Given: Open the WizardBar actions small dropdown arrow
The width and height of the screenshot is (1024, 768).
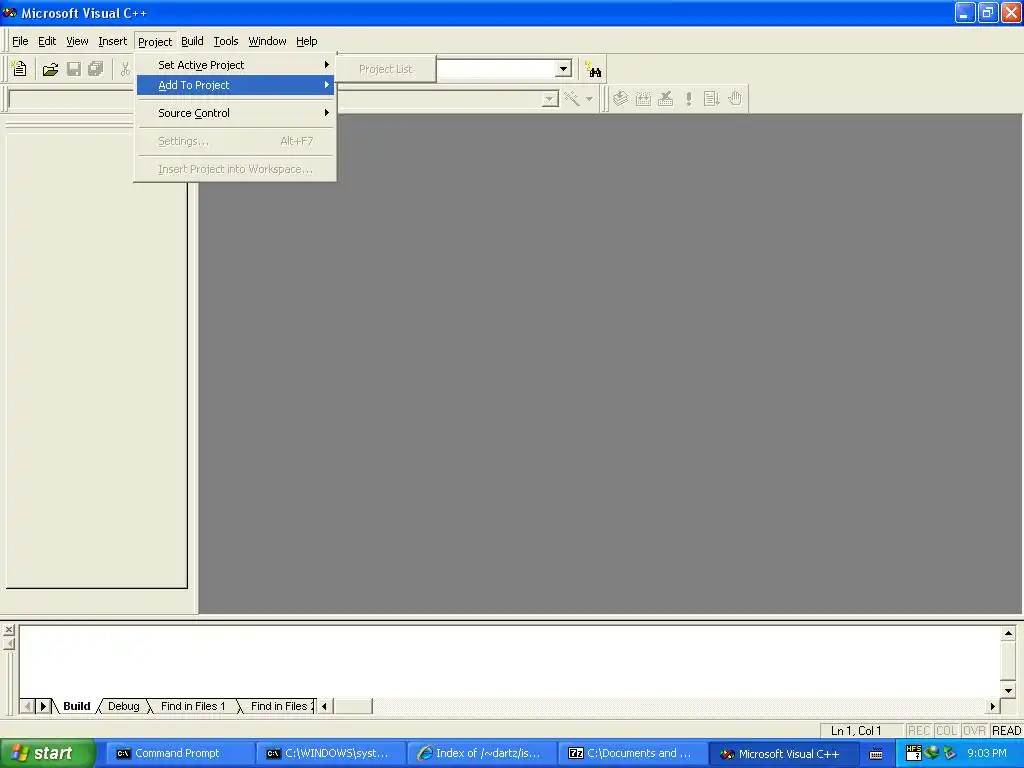Looking at the screenshot, I should coord(589,99).
